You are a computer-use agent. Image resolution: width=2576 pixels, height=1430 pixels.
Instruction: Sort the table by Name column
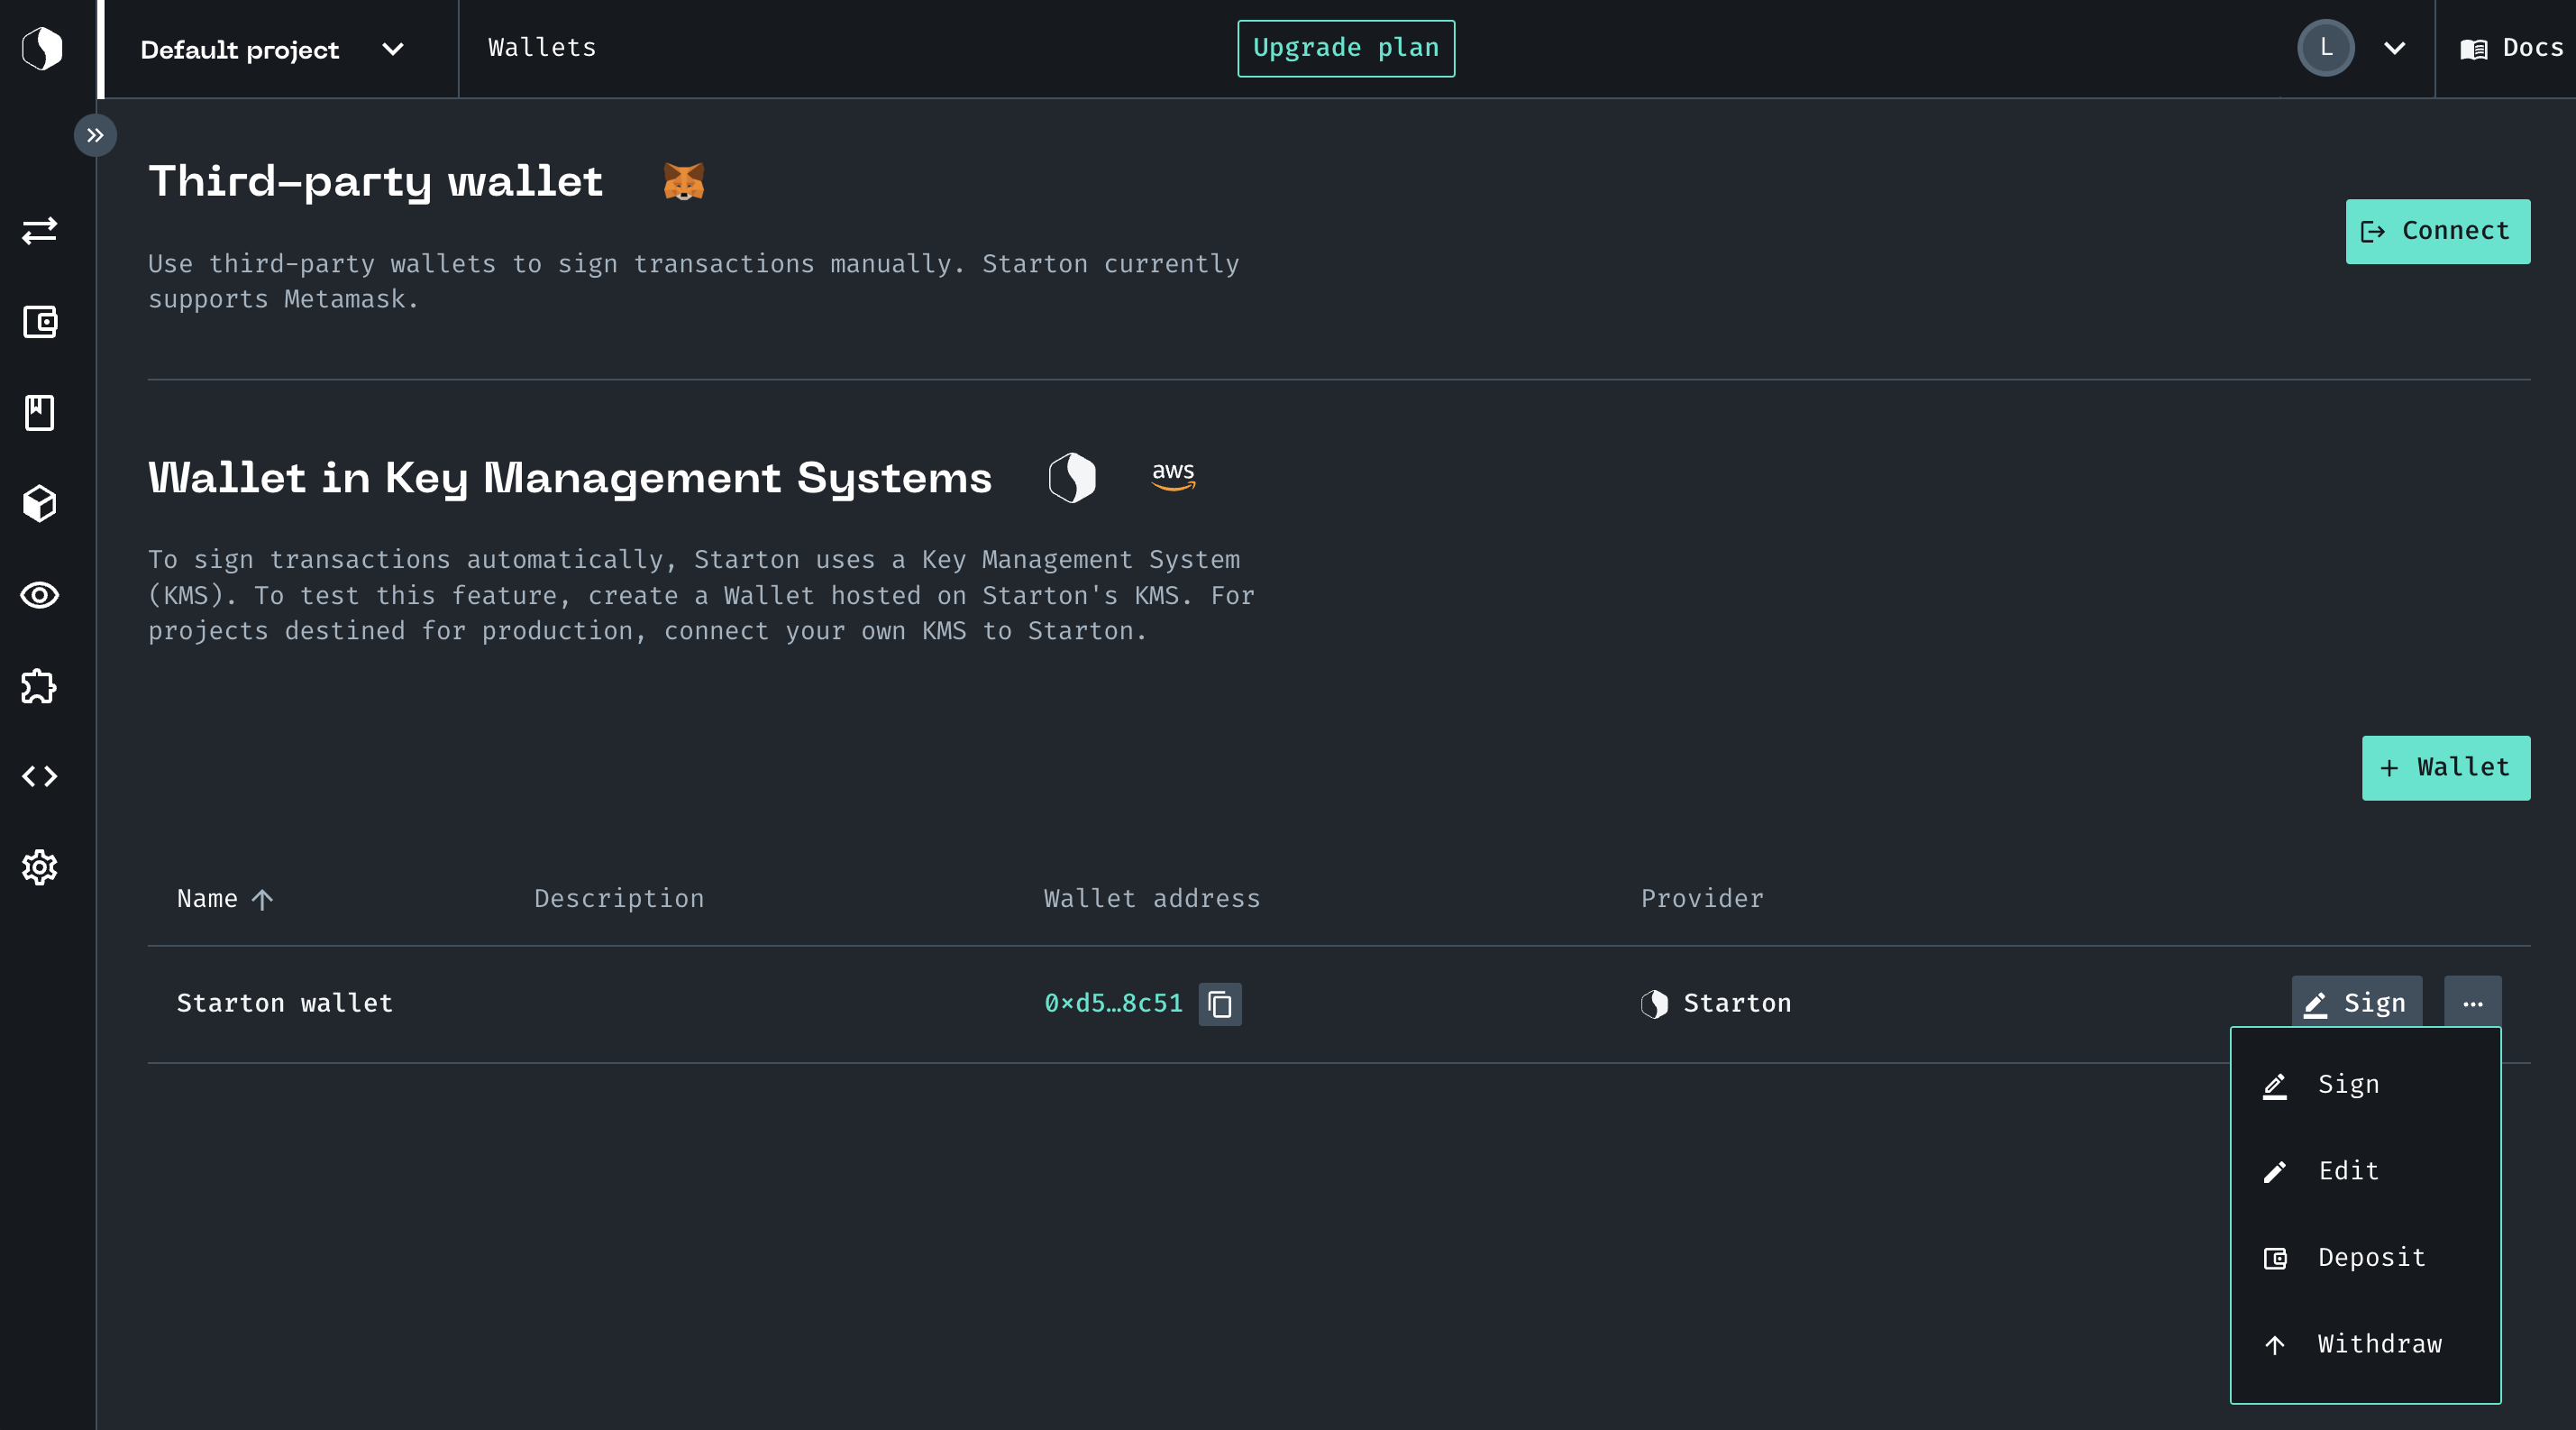(x=225, y=898)
